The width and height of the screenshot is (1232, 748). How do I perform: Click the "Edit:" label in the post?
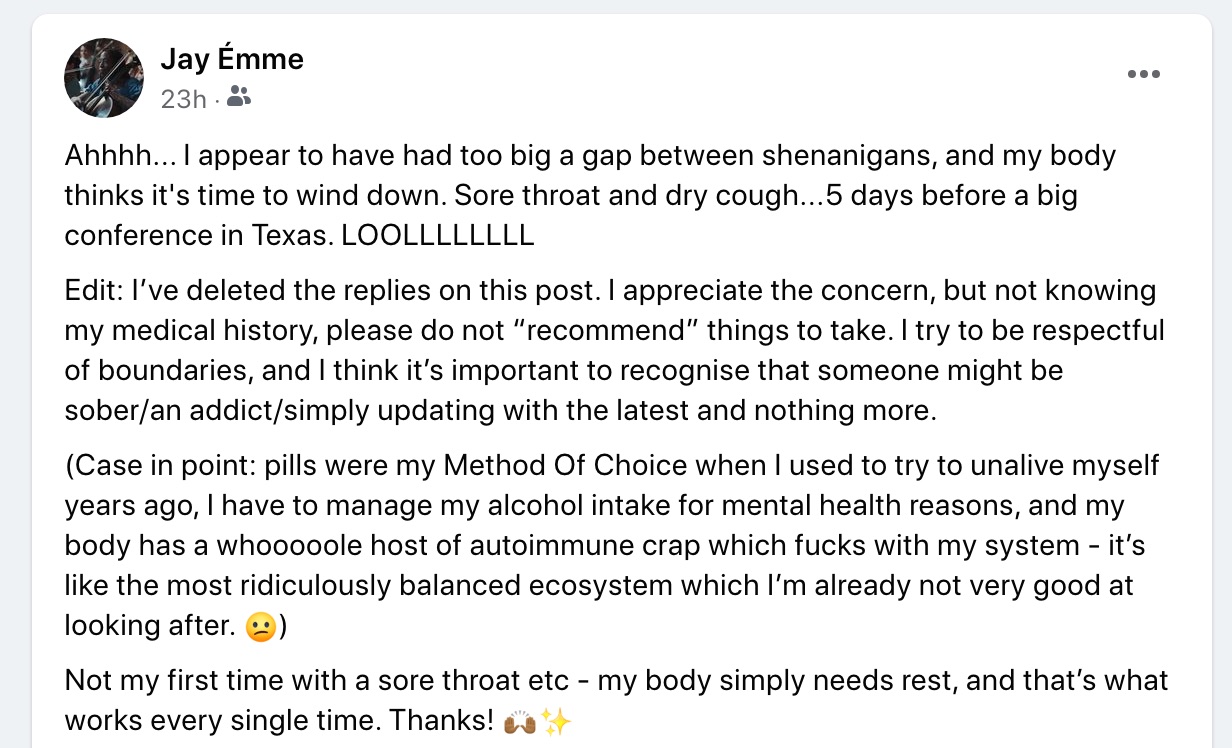[94, 291]
